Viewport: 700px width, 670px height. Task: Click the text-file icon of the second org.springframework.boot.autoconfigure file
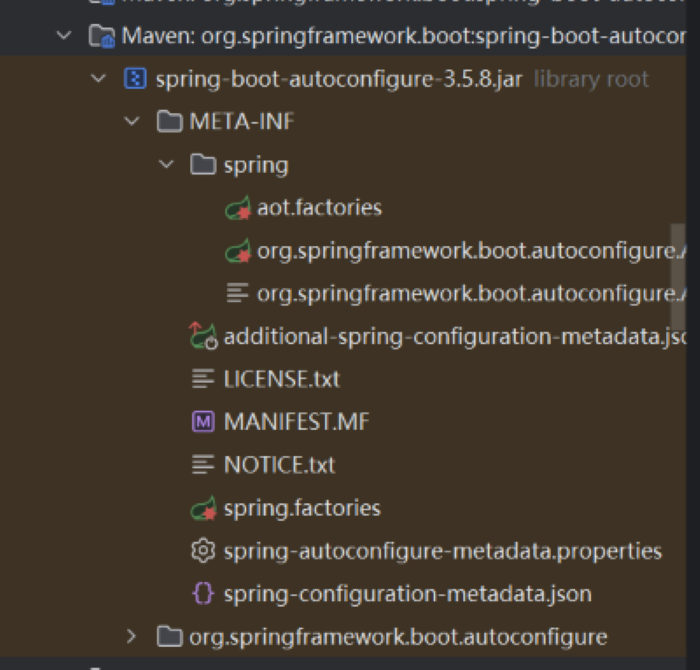click(238, 293)
